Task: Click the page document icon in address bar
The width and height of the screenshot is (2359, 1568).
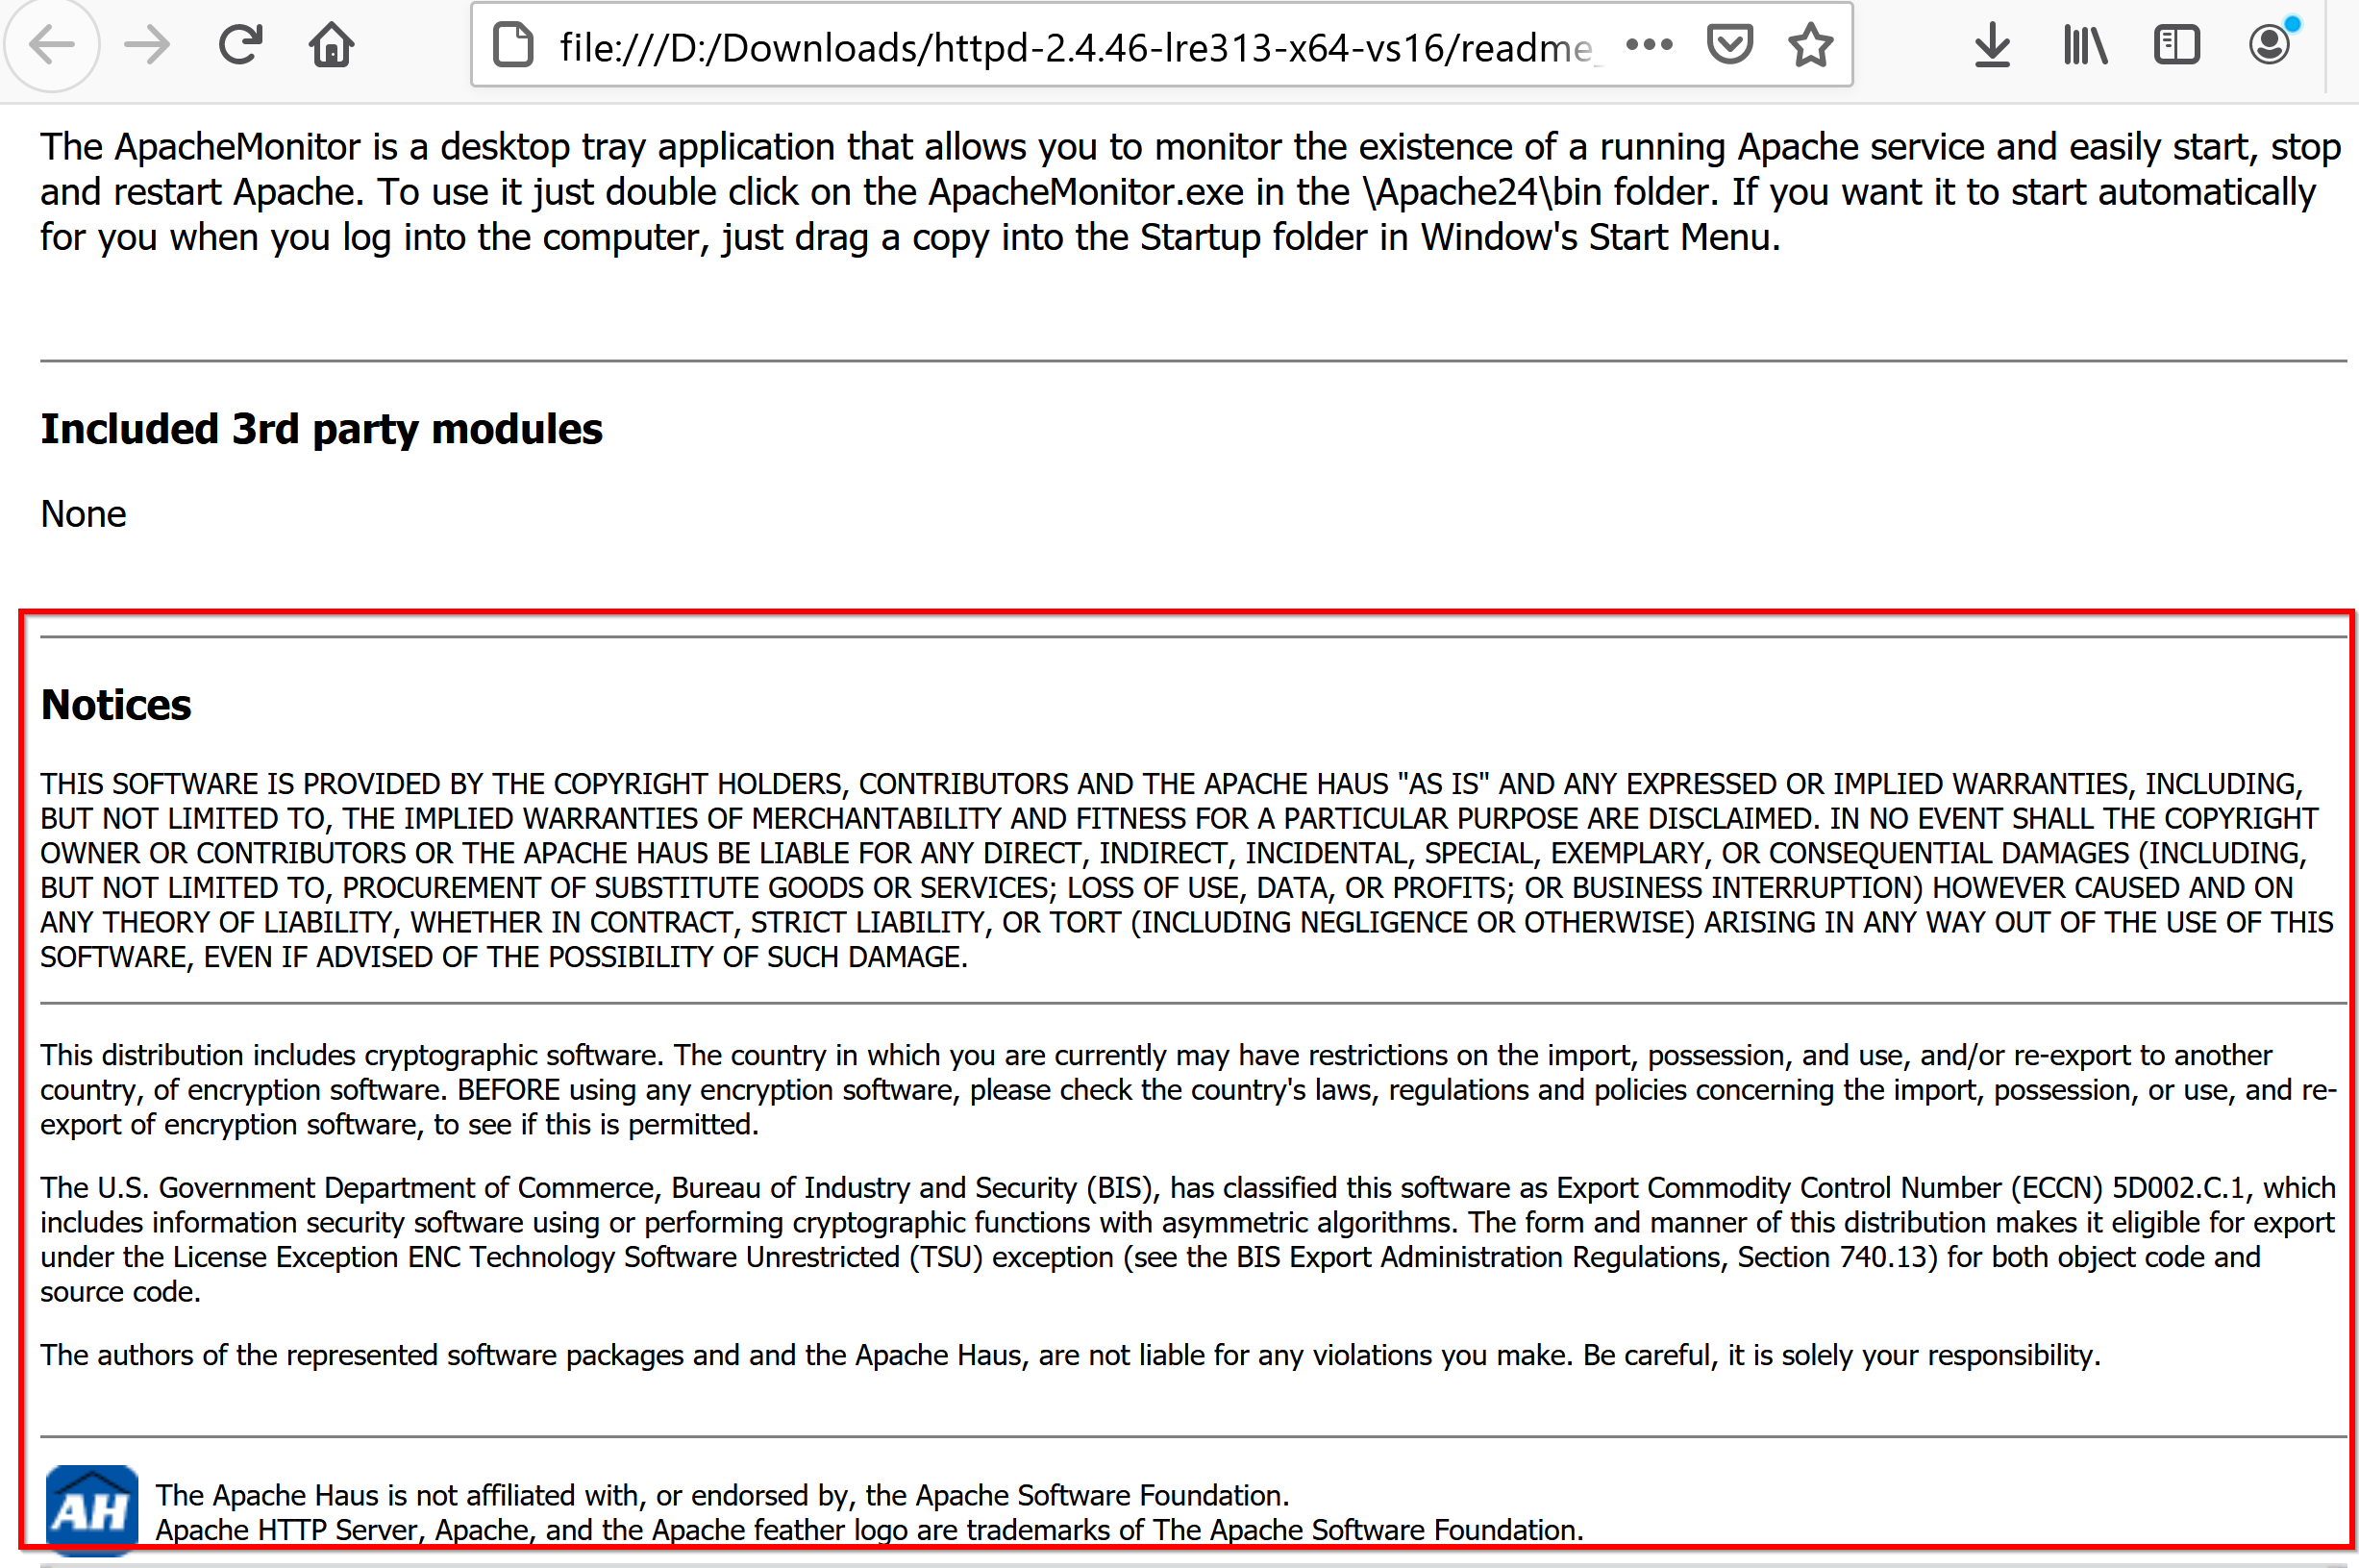Action: tap(513, 45)
